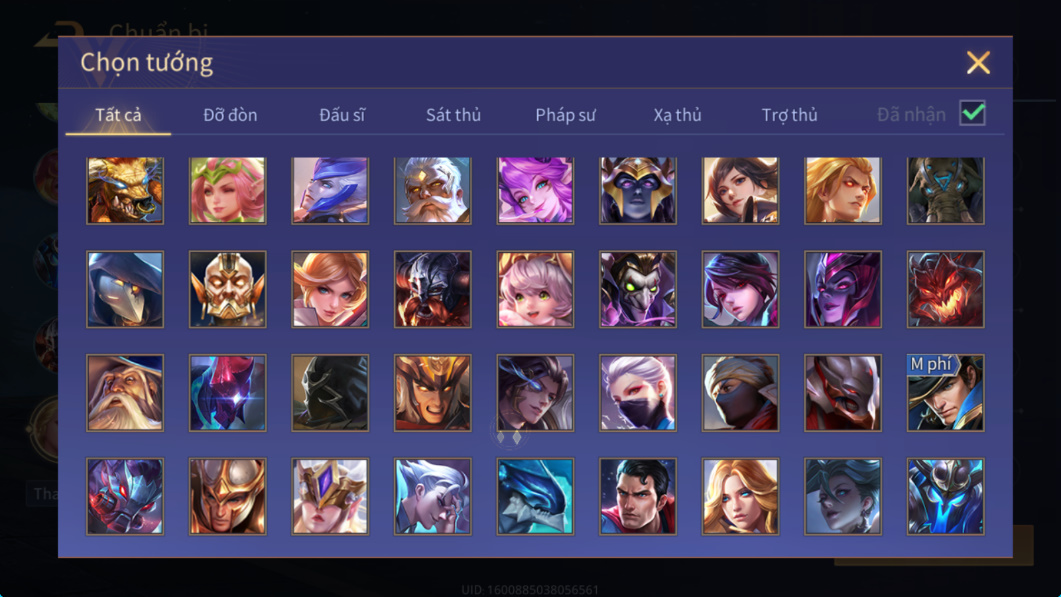Open the "Trợ thủ" tab
The height and width of the screenshot is (597, 1061).
790,115
